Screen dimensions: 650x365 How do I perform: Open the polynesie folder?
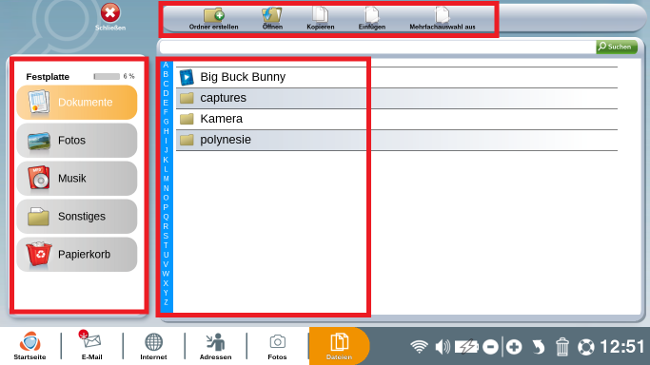[x=397, y=140]
